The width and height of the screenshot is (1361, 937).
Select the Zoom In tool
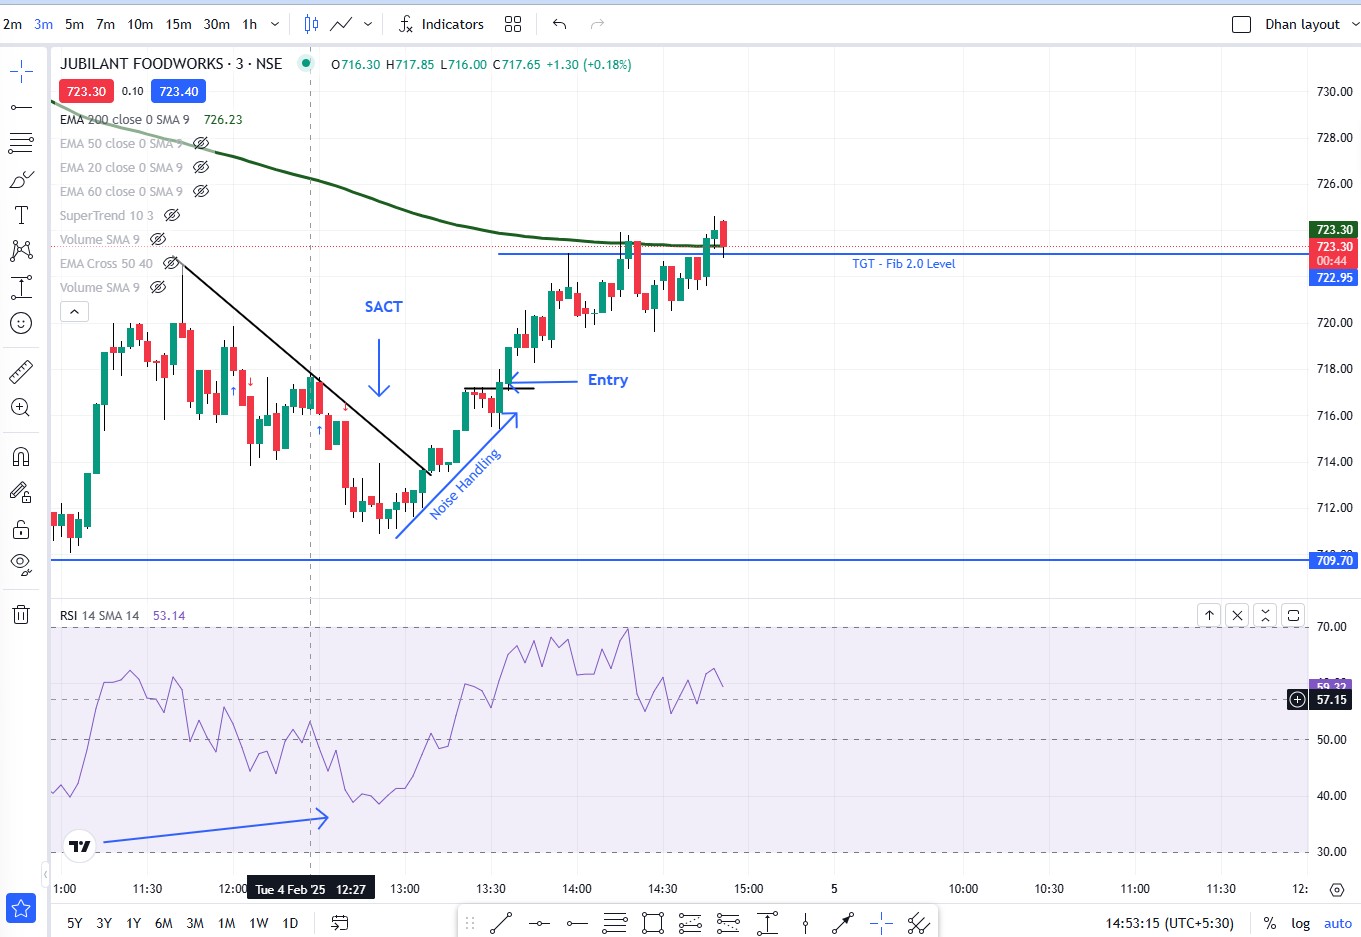point(20,407)
